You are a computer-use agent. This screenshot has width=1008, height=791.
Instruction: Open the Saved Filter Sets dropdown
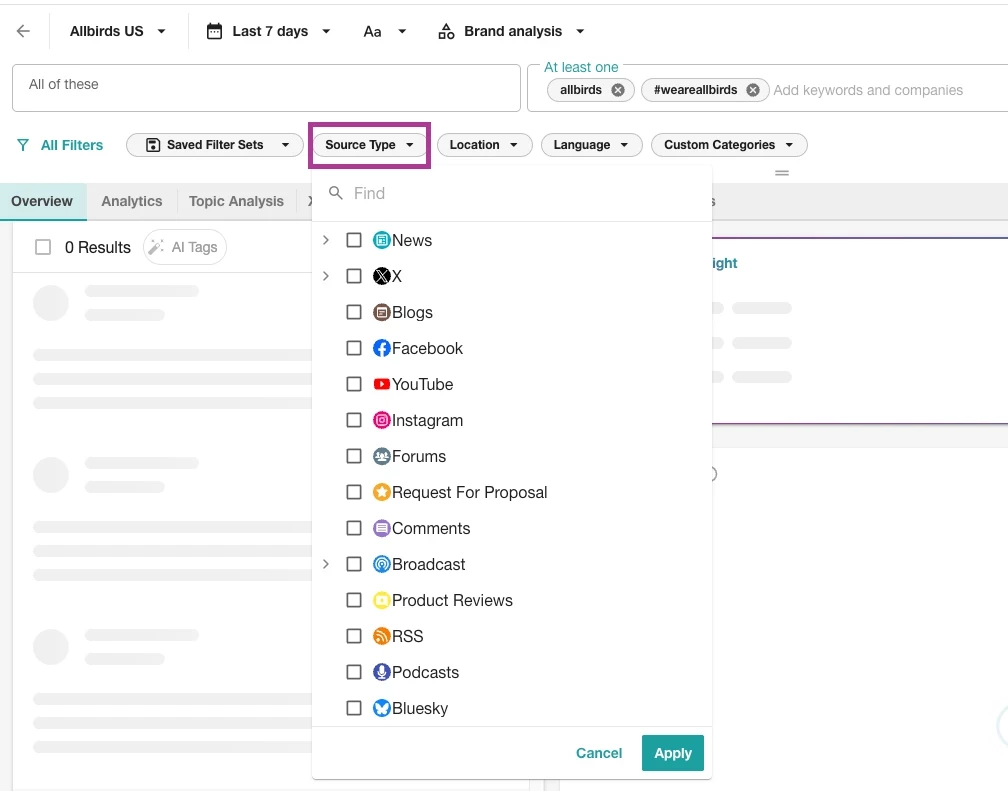tap(215, 145)
